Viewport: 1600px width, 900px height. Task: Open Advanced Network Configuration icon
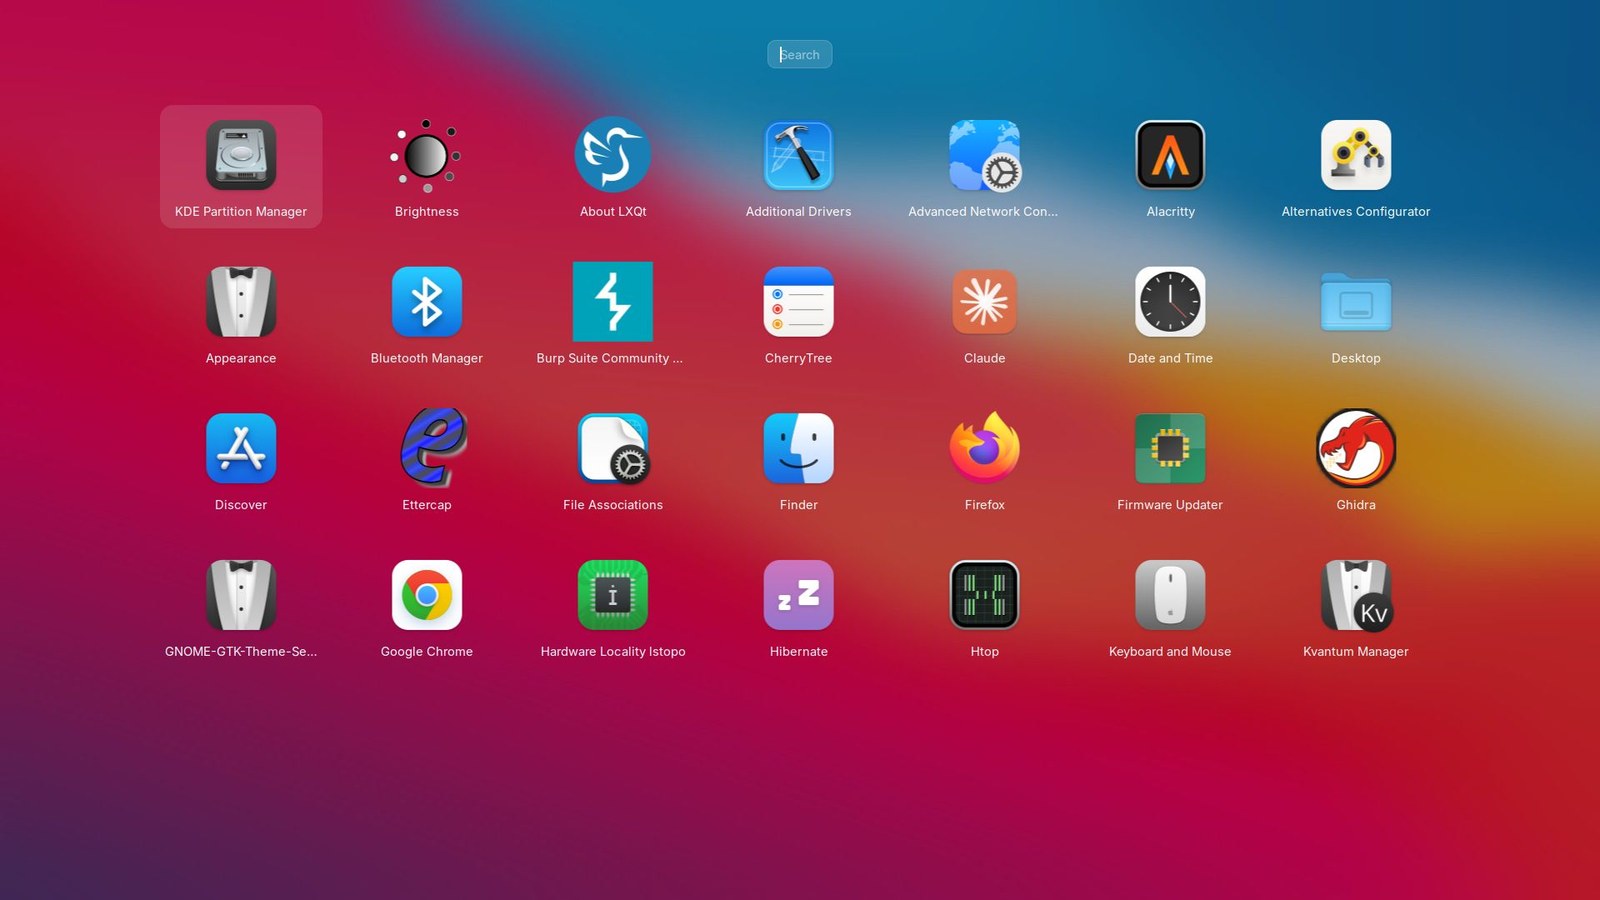pos(985,155)
